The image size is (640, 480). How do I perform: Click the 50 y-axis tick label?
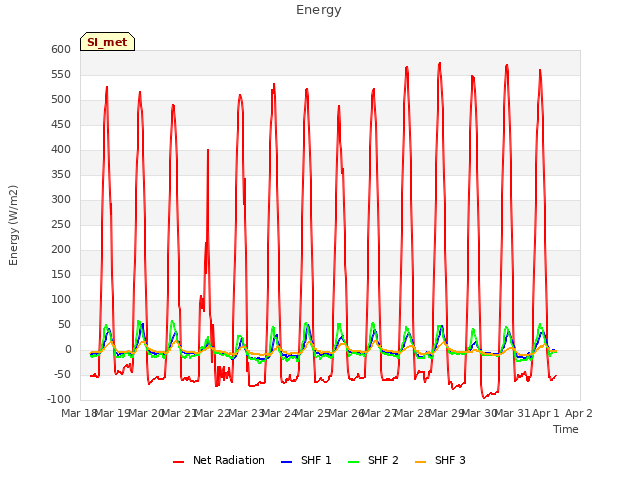tap(64, 324)
